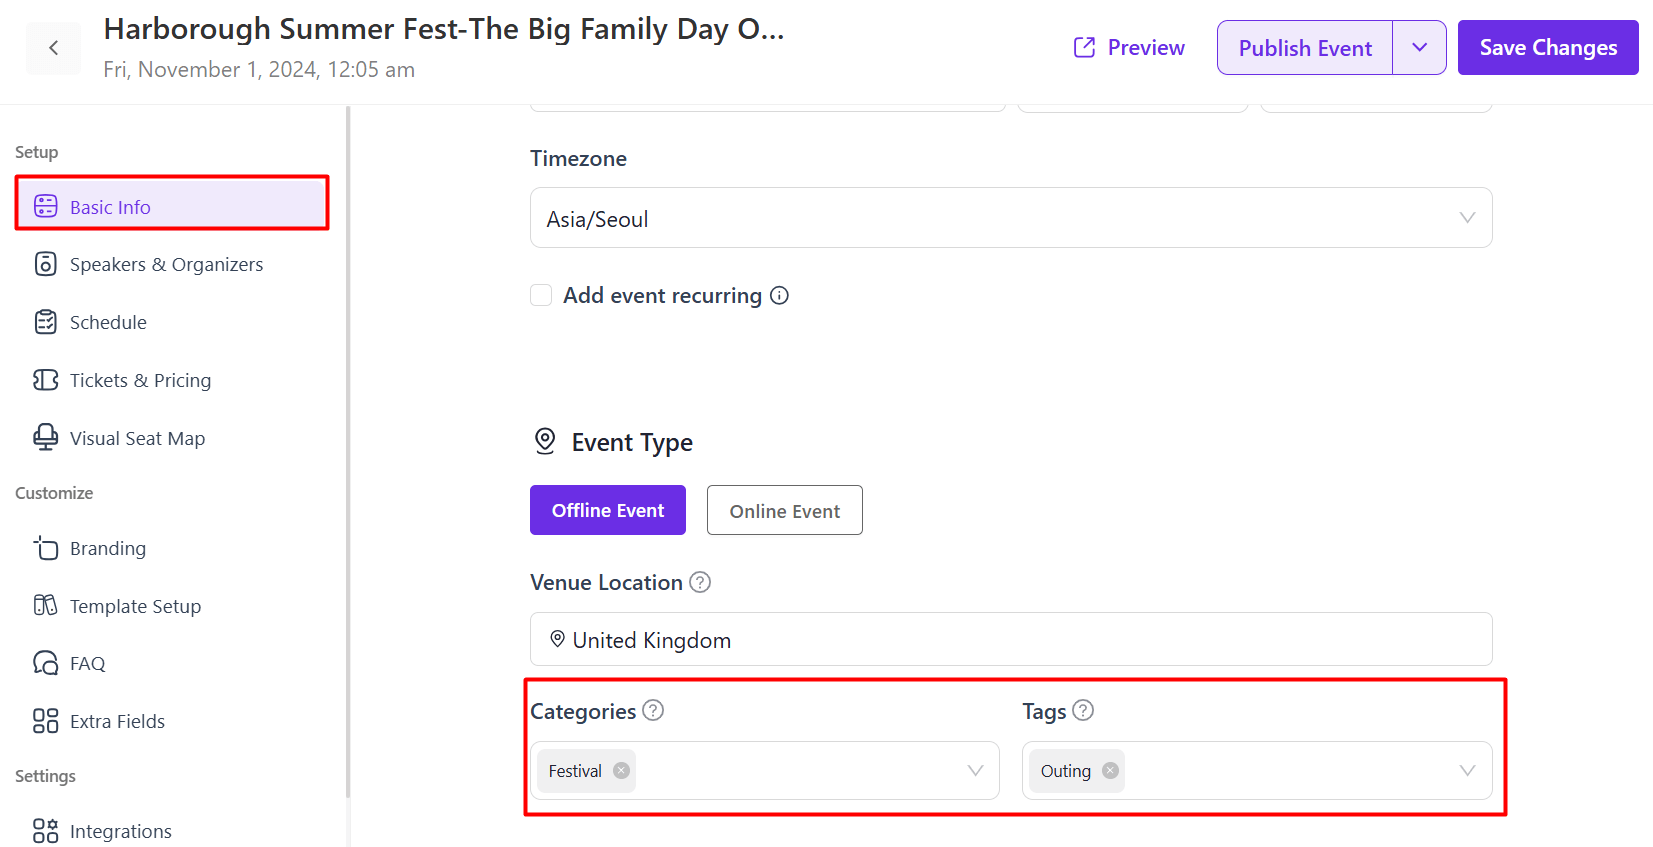Screen dimensions: 1653x847
Task: Click the Tickets & Pricing ticket icon
Action: (46, 380)
